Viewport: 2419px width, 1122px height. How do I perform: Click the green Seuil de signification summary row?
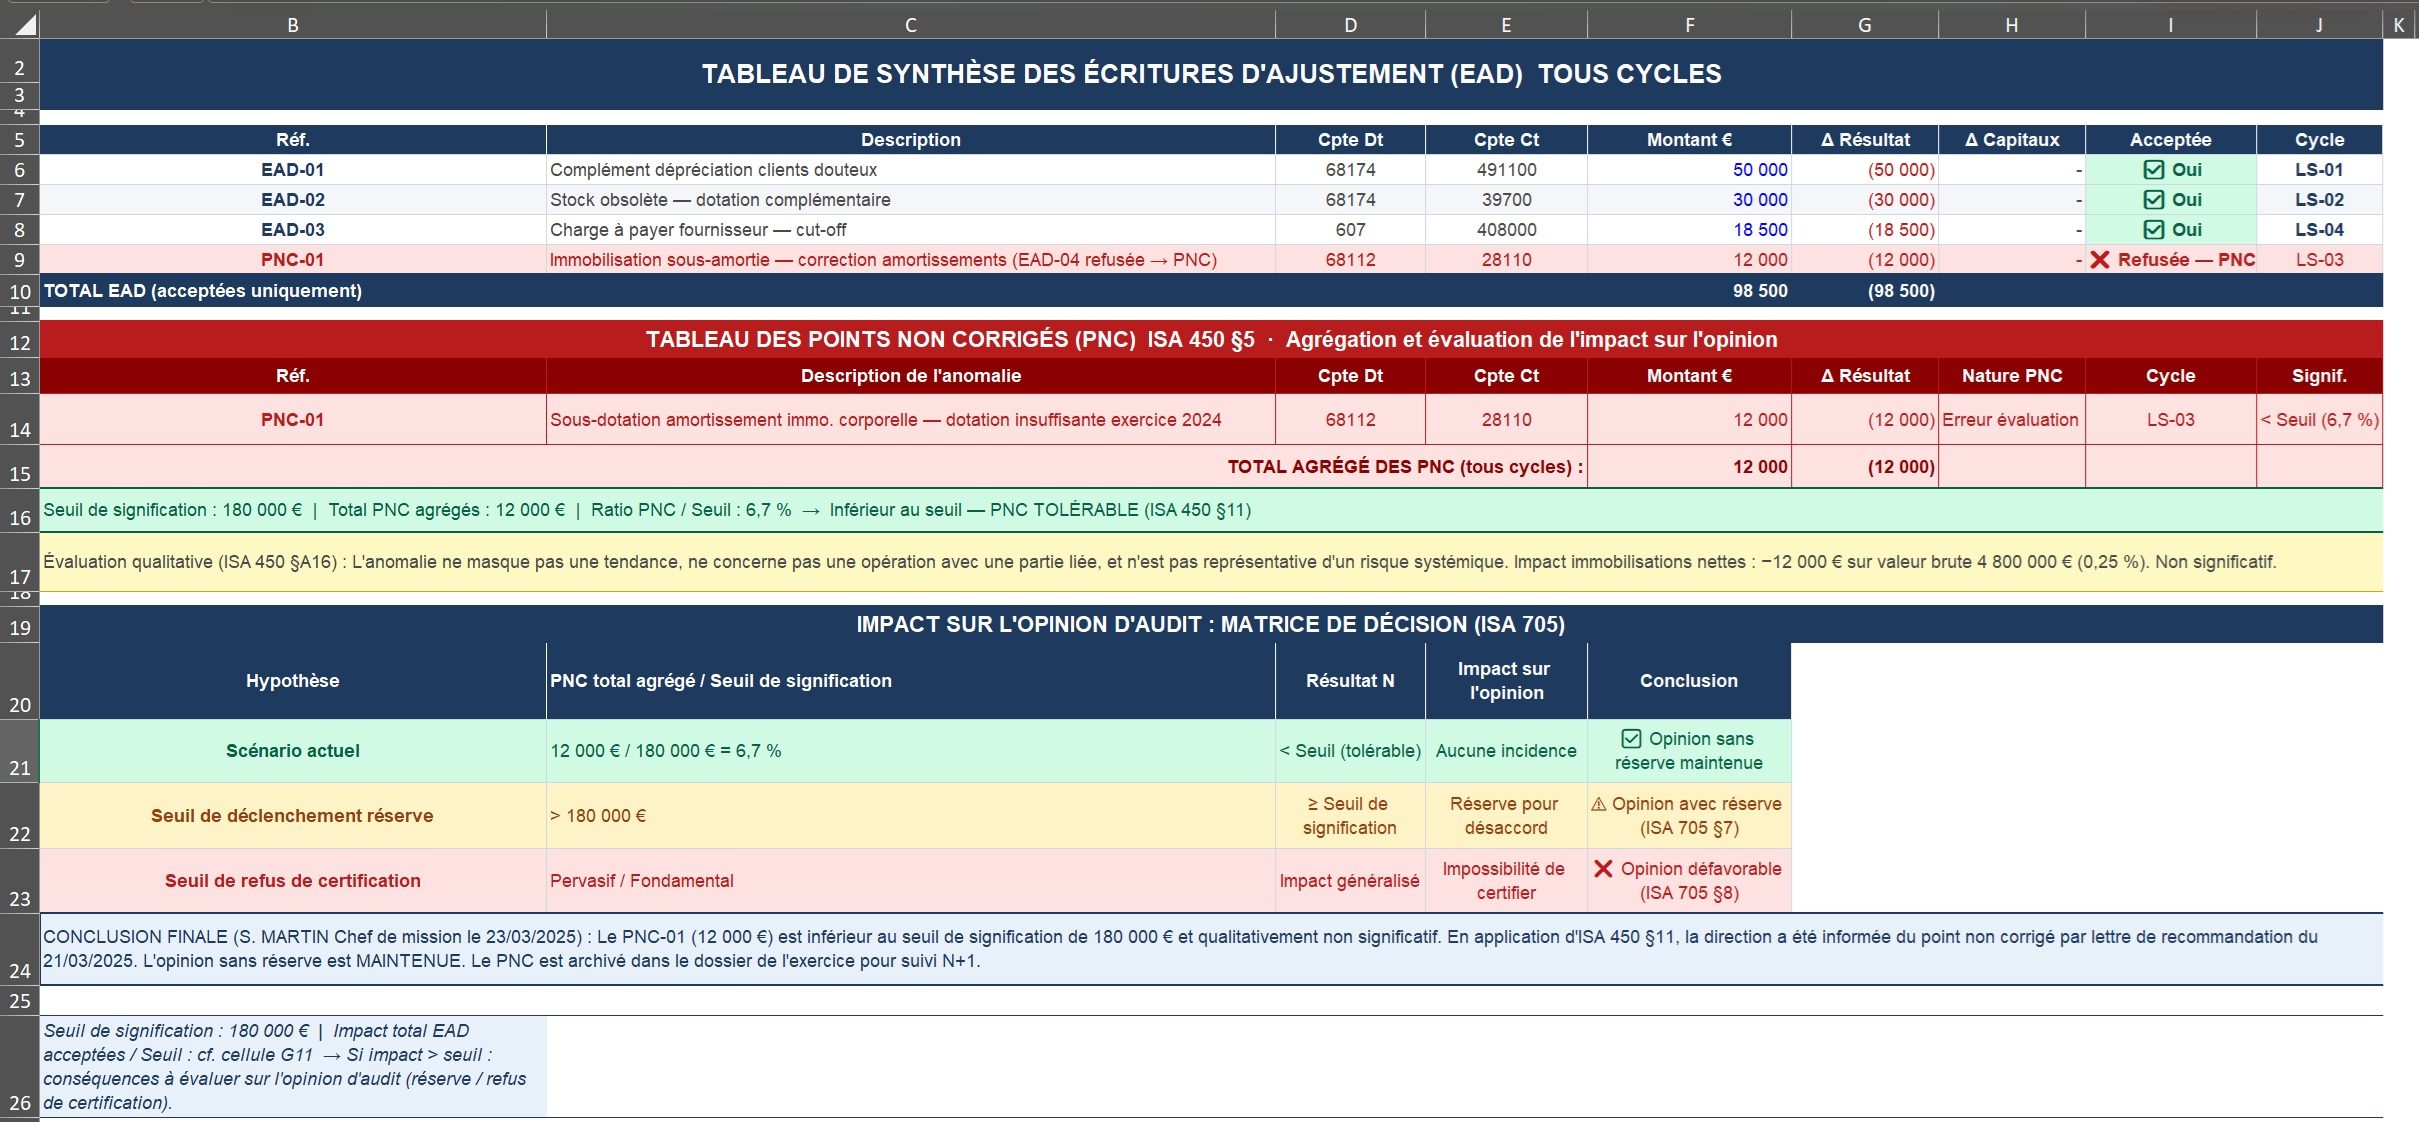point(1211,510)
